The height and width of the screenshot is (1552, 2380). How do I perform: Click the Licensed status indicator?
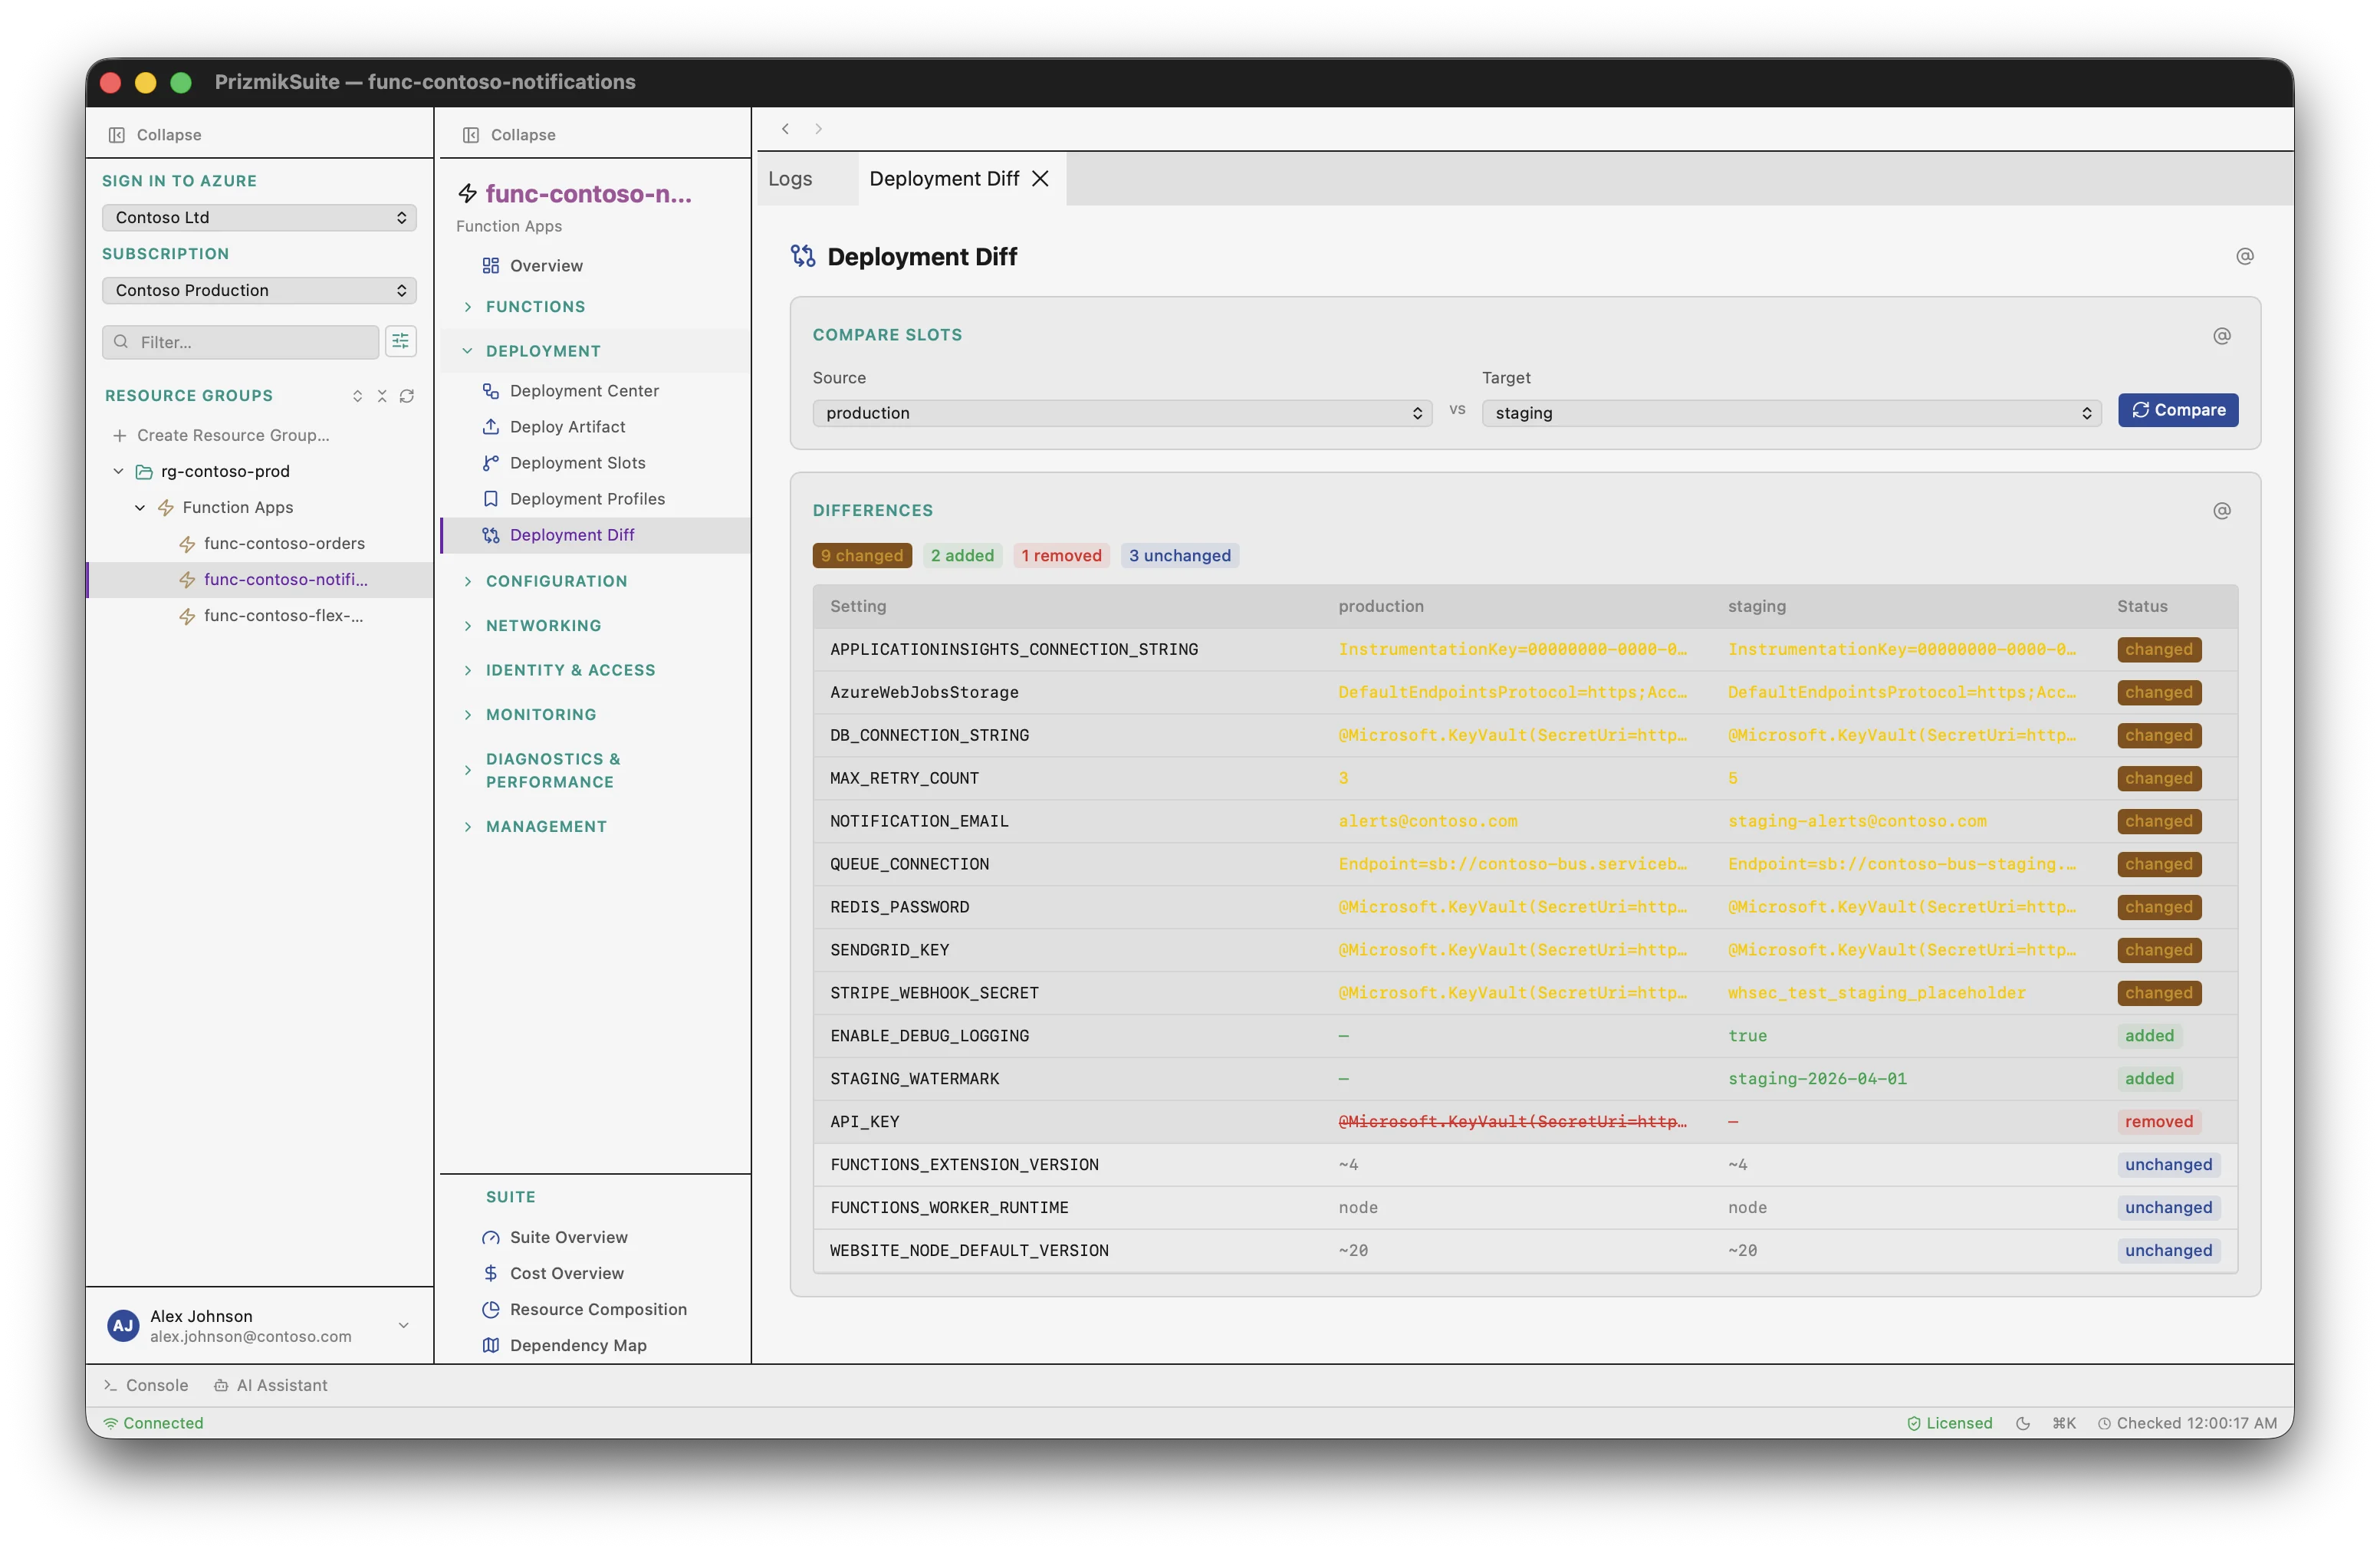click(1950, 1424)
